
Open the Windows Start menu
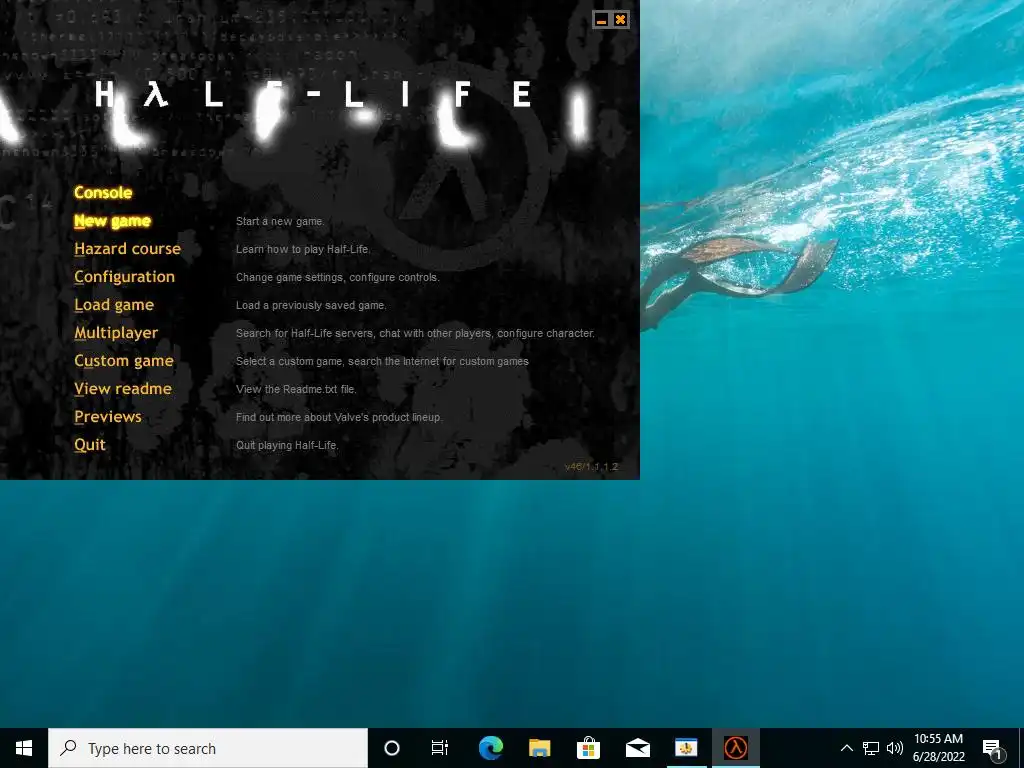click(24, 748)
